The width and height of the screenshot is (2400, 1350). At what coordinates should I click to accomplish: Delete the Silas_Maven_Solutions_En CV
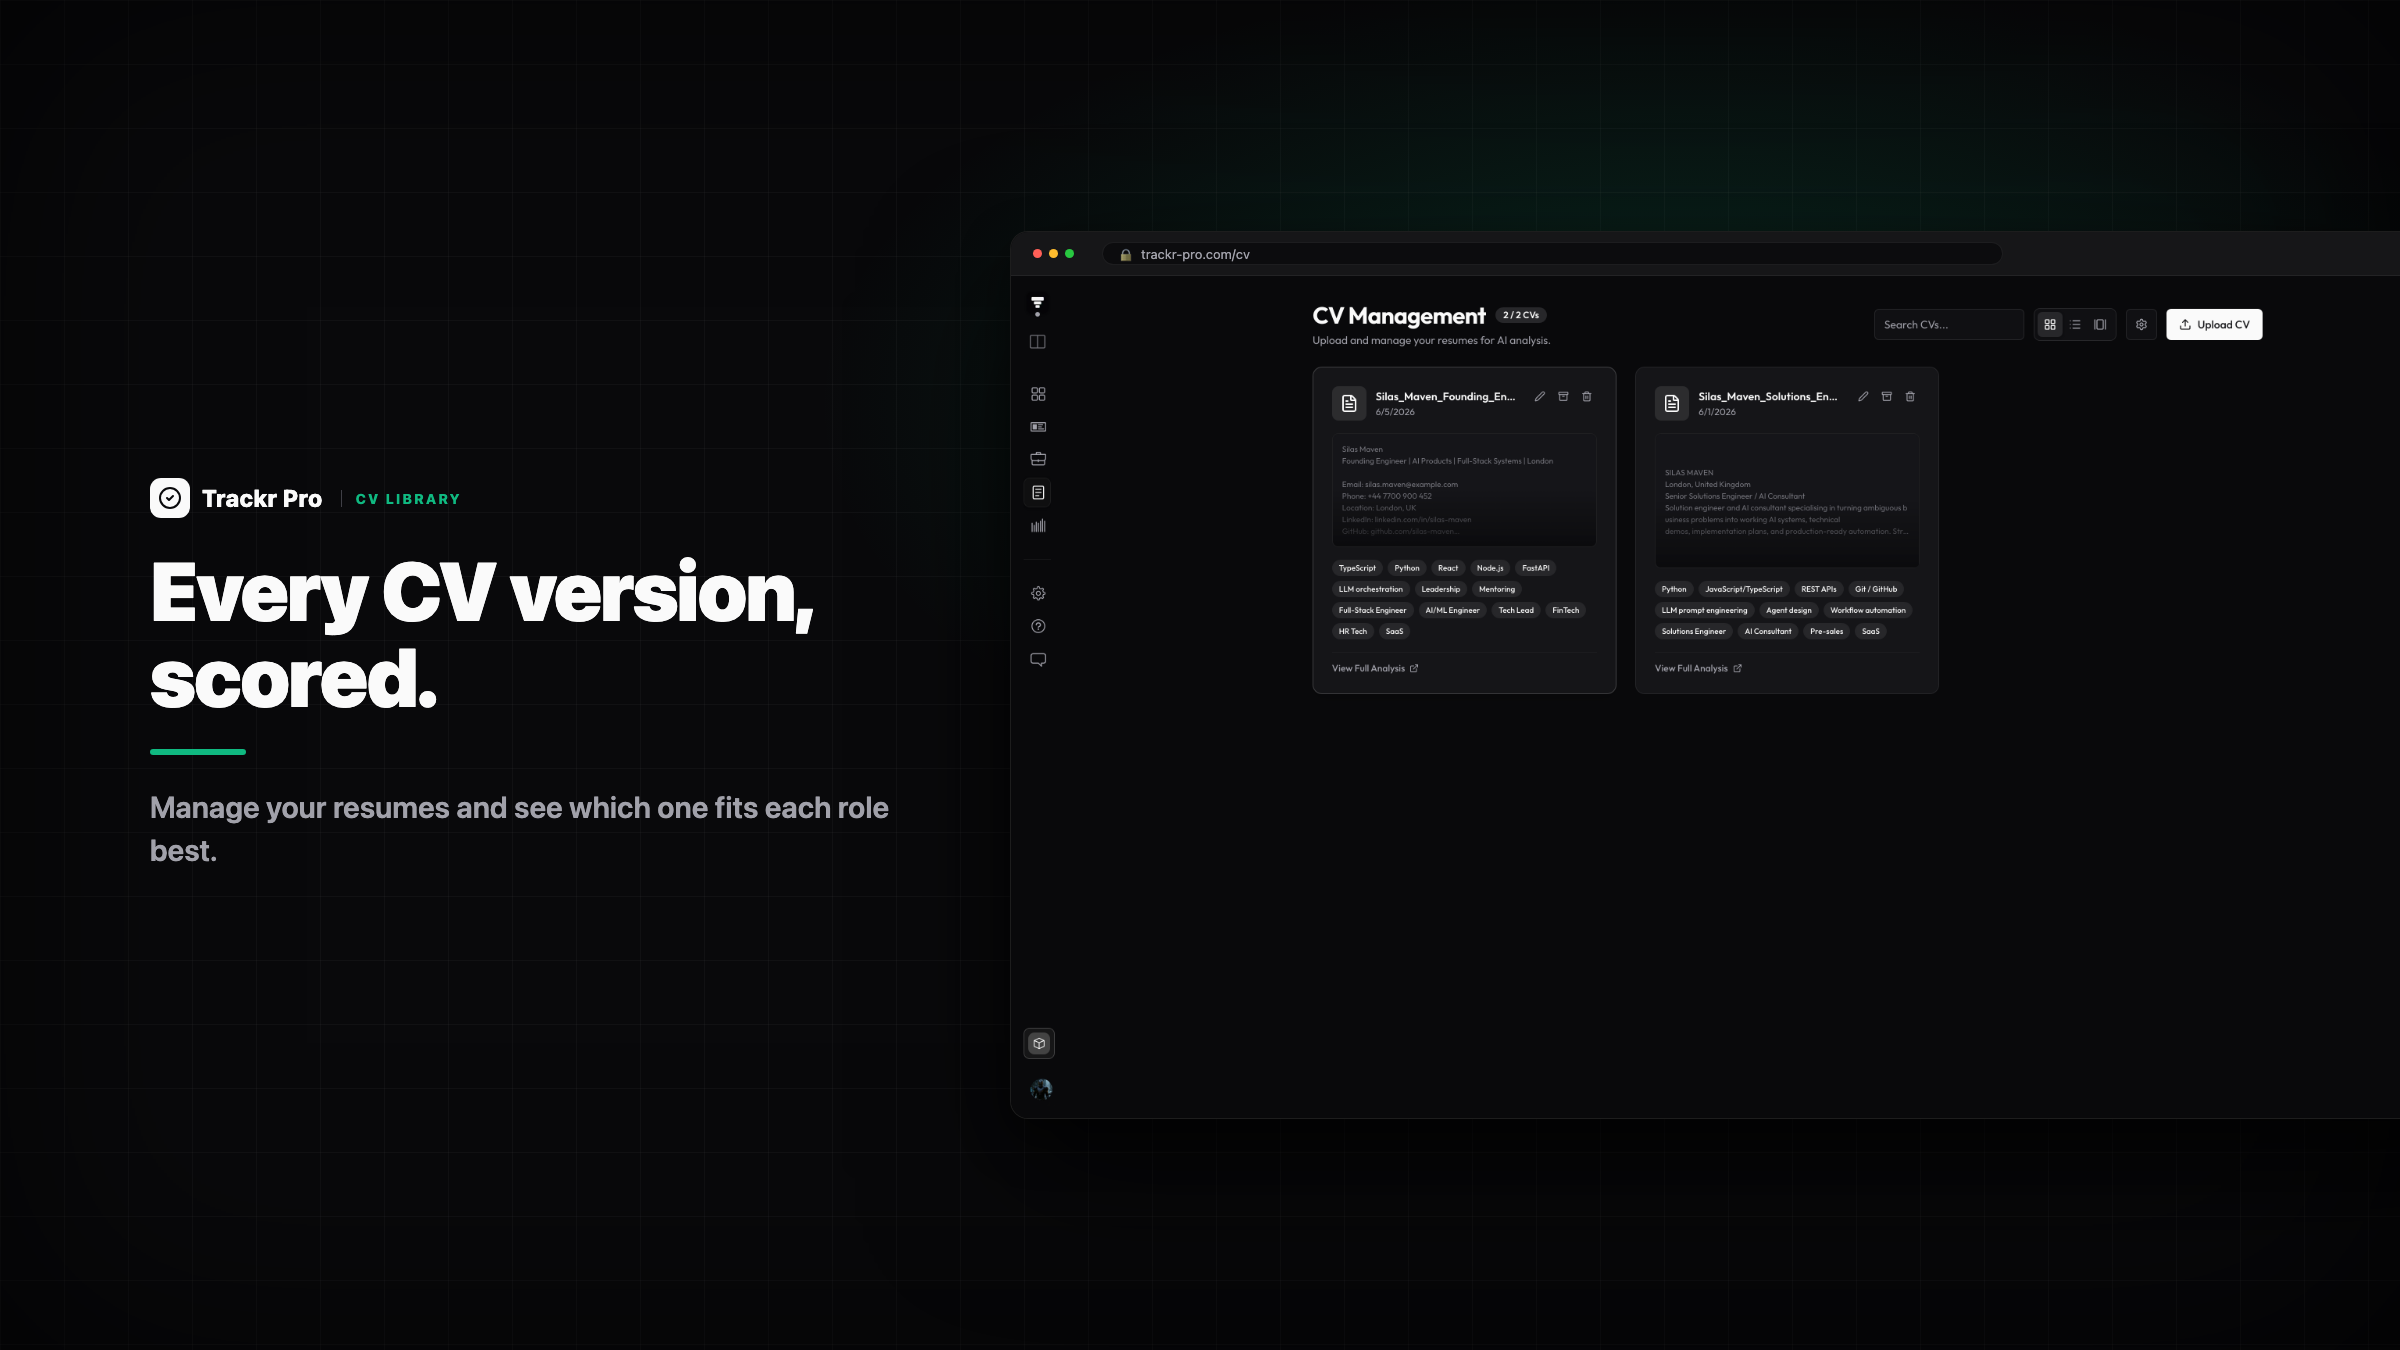pos(1910,397)
